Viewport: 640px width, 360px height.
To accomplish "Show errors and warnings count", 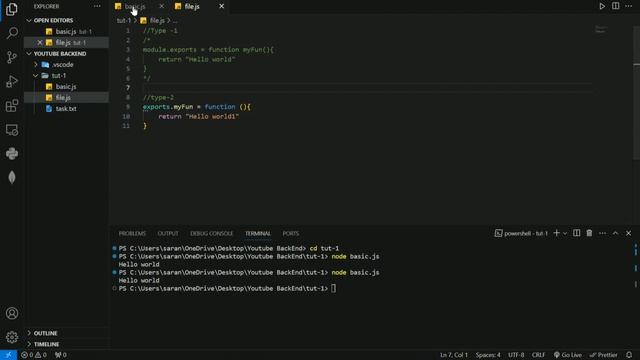I will [33, 355].
